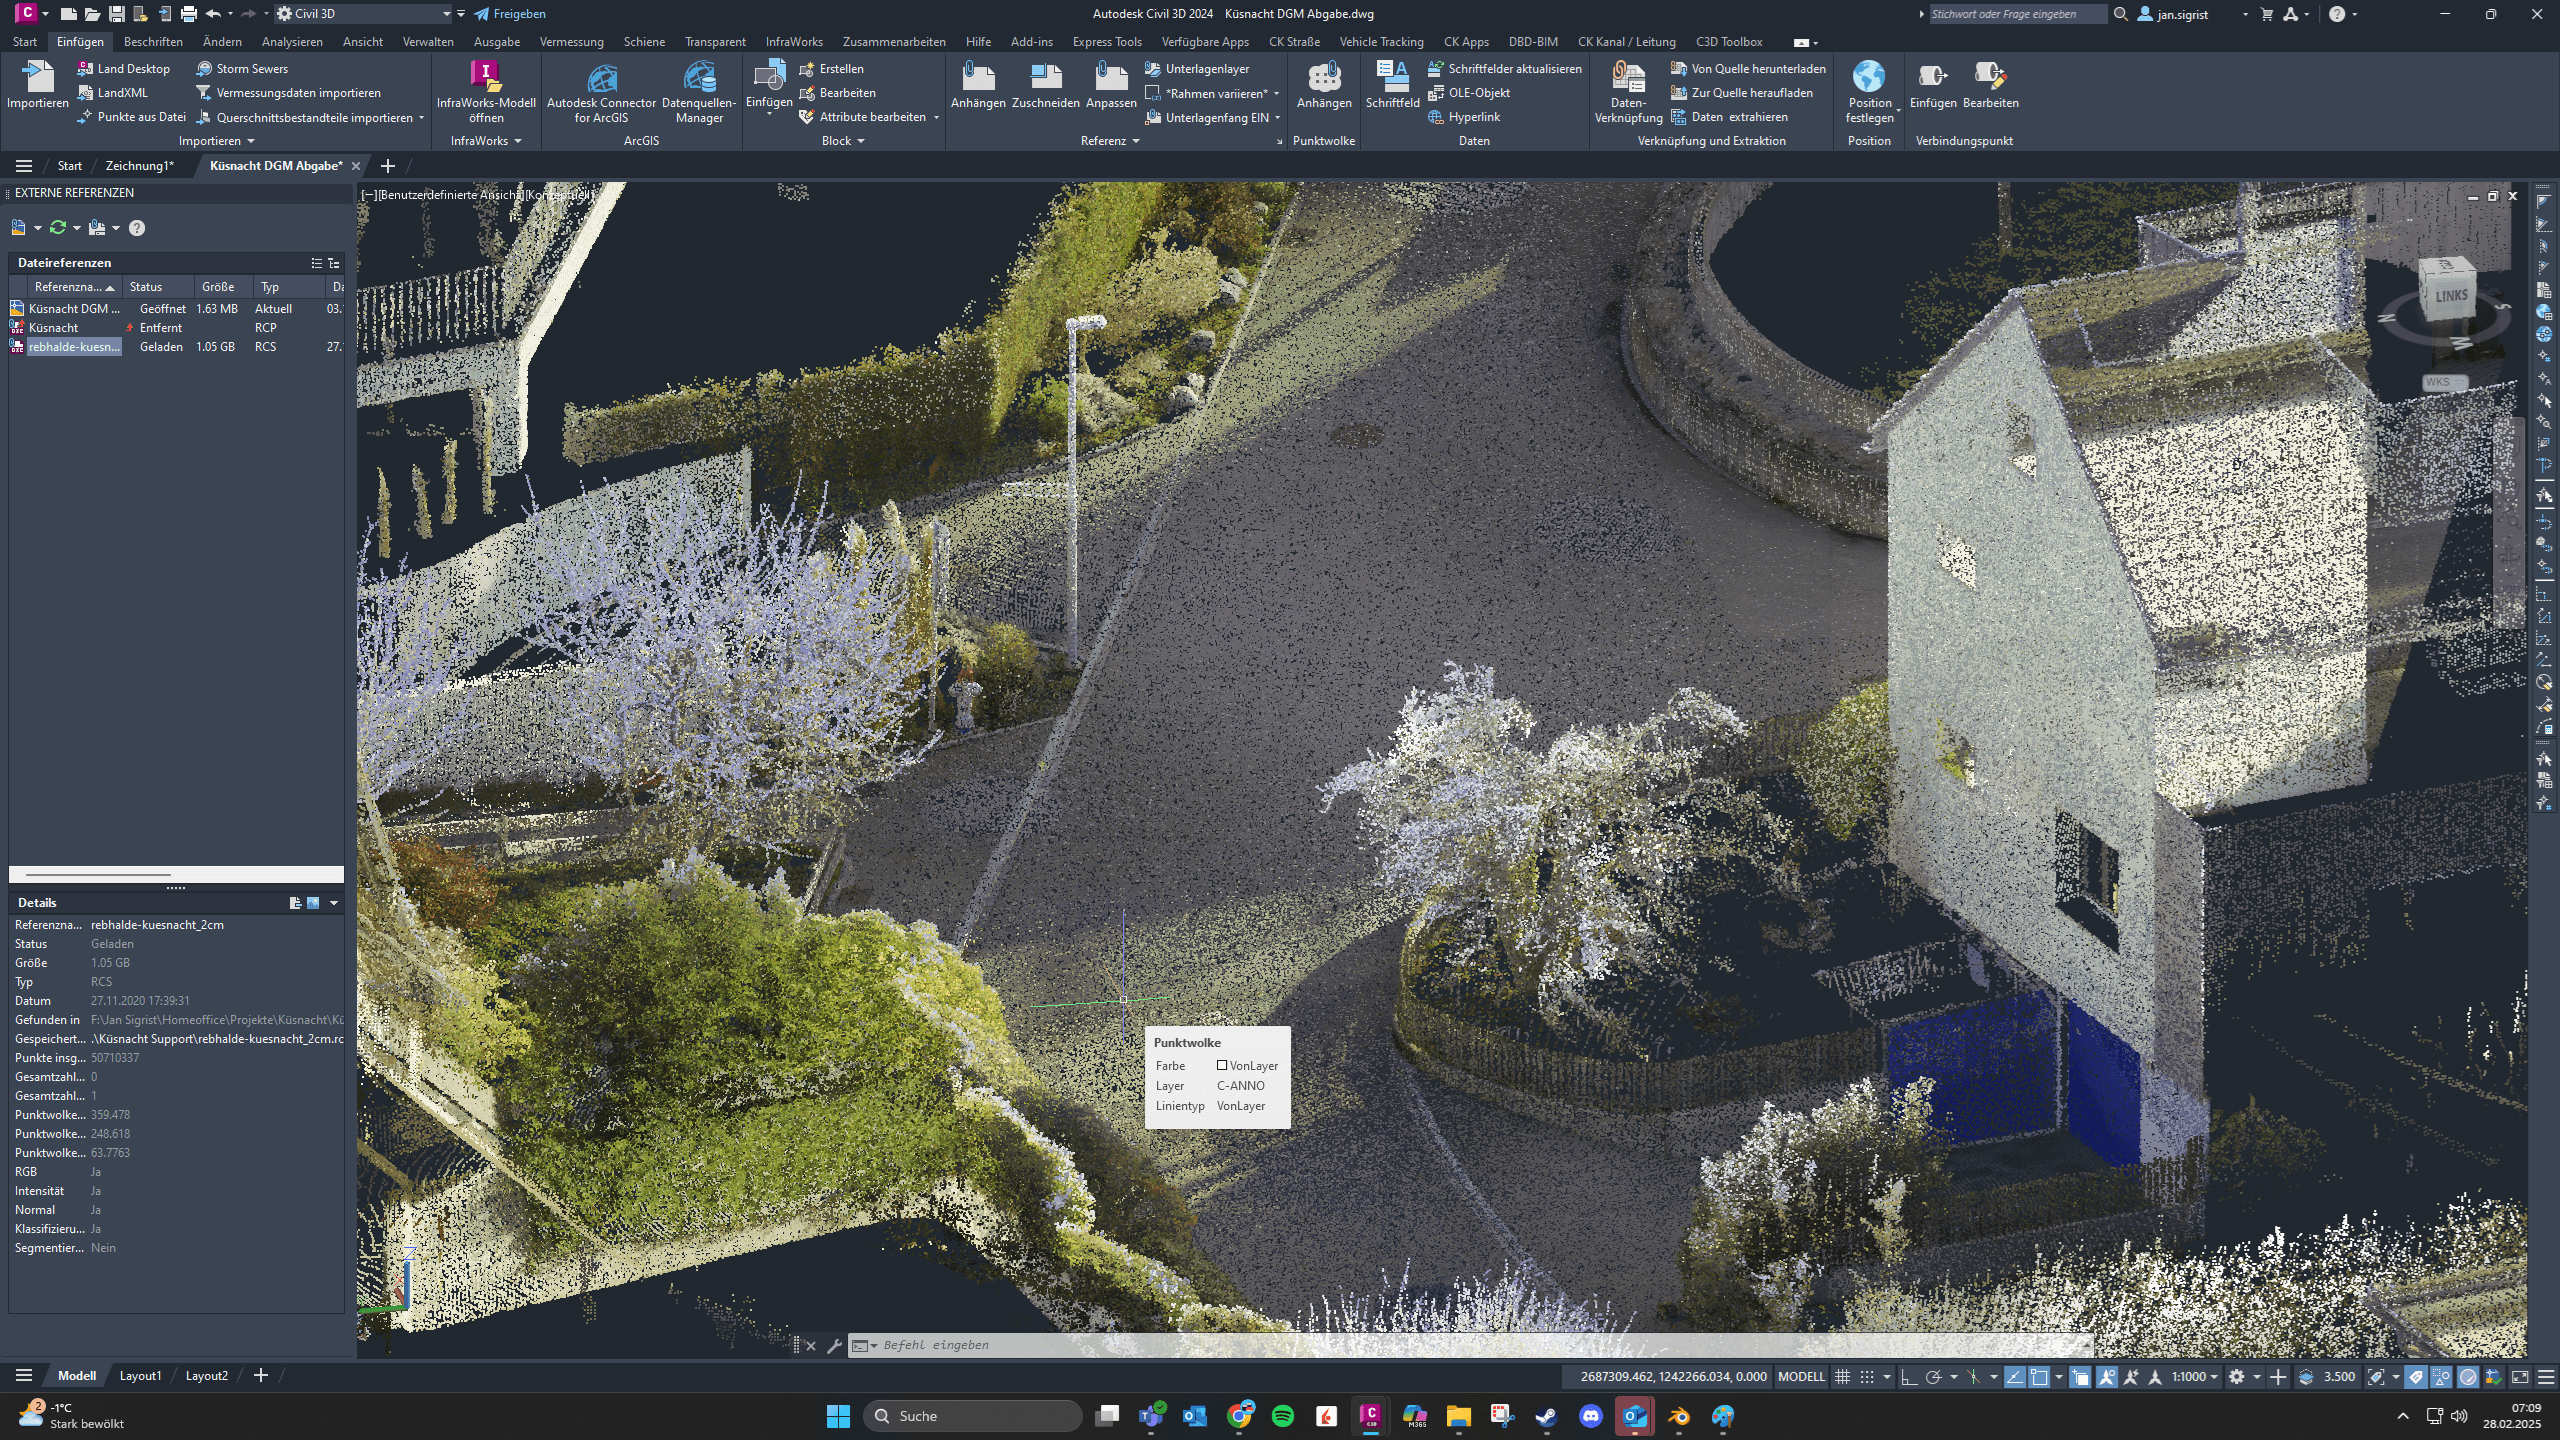The height and width of the screenshot is (1440, 2560).
Task: Click Hyperlink tool in Daten panel
Action: click(x=1464, y=117)
